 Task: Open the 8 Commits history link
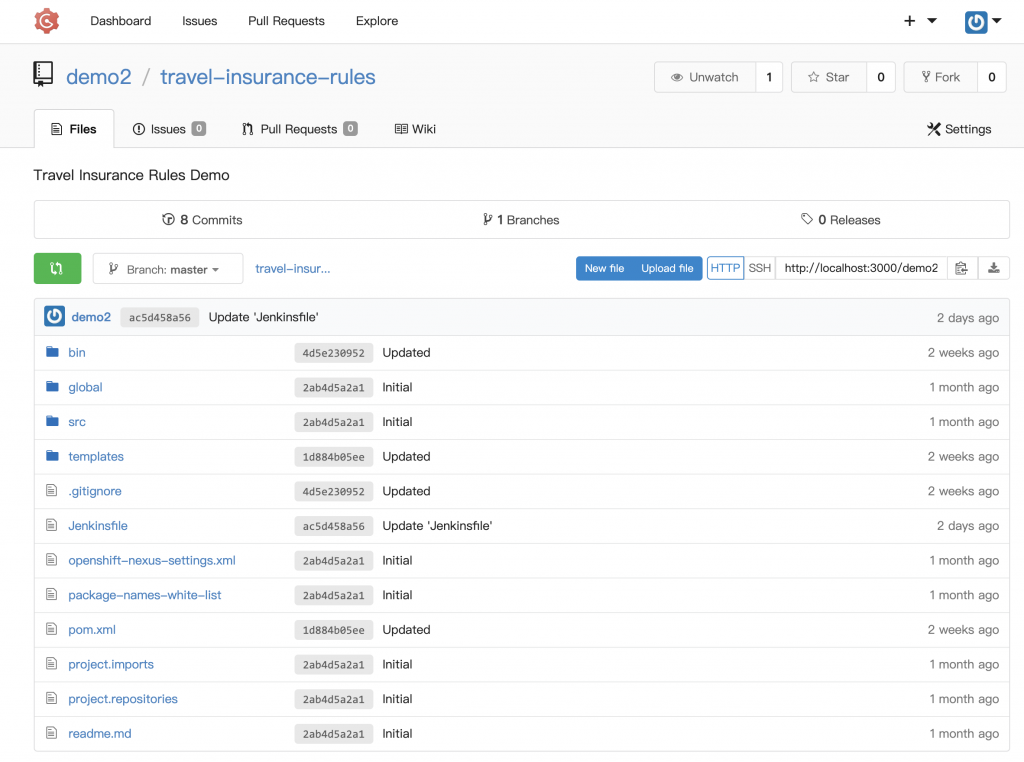click(202, 220)
